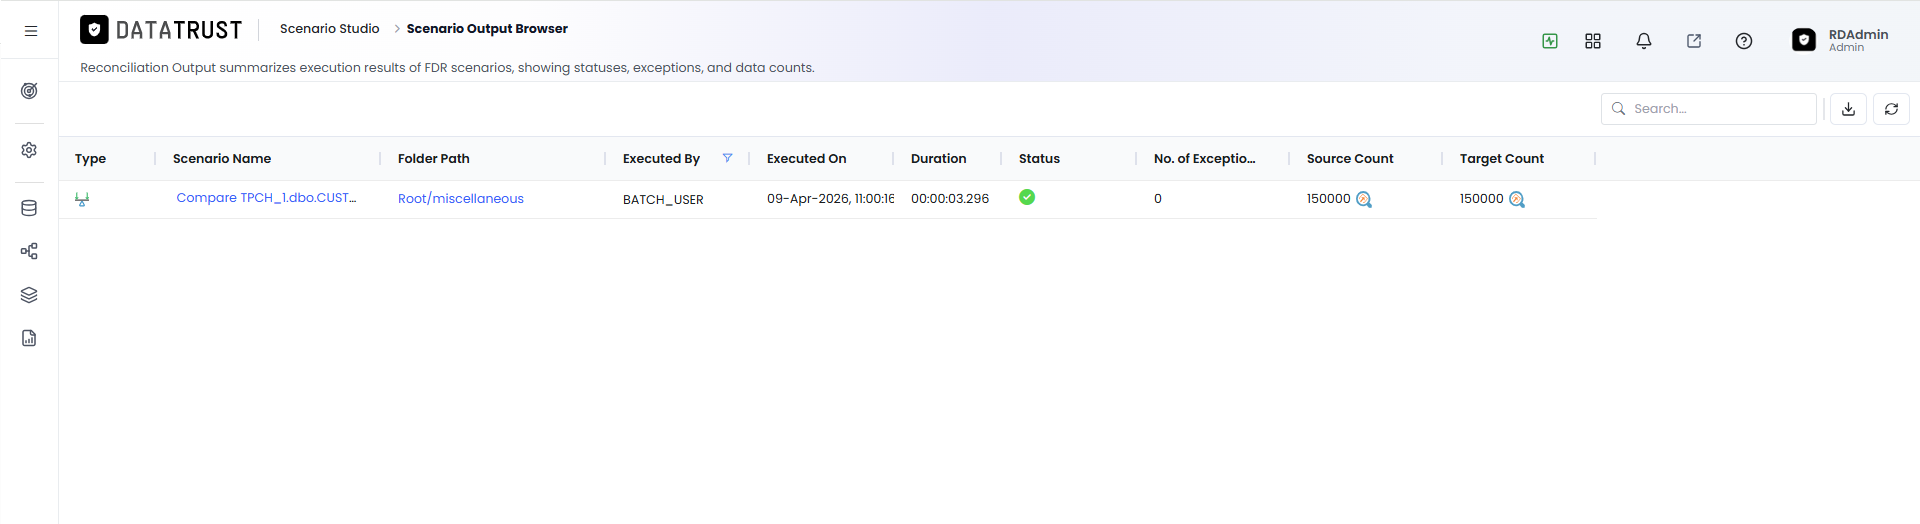Open the apps grid icon
Screen dimensions: 1920x524
pos(1593,41)
